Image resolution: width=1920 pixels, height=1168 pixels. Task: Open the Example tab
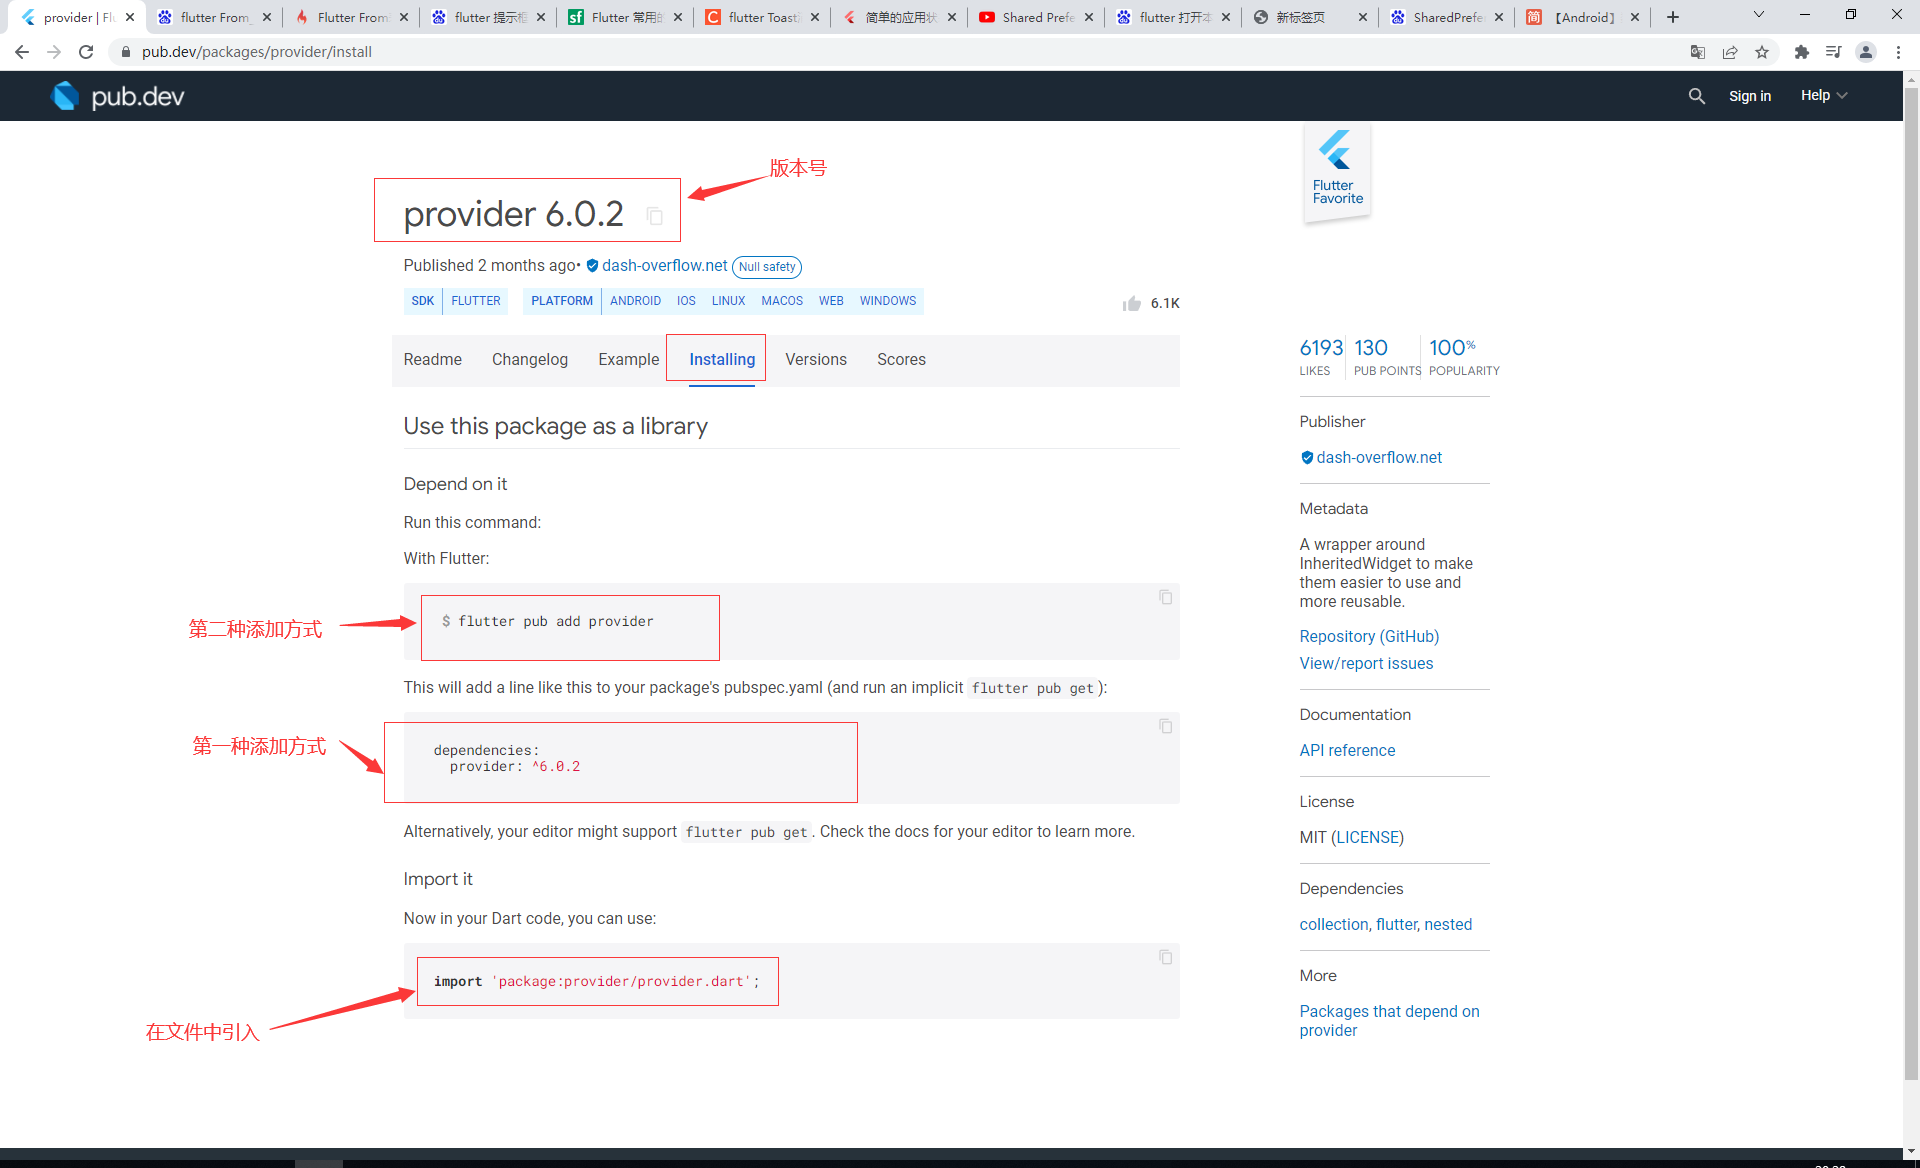pyautogui.click(x=629, y=360)
